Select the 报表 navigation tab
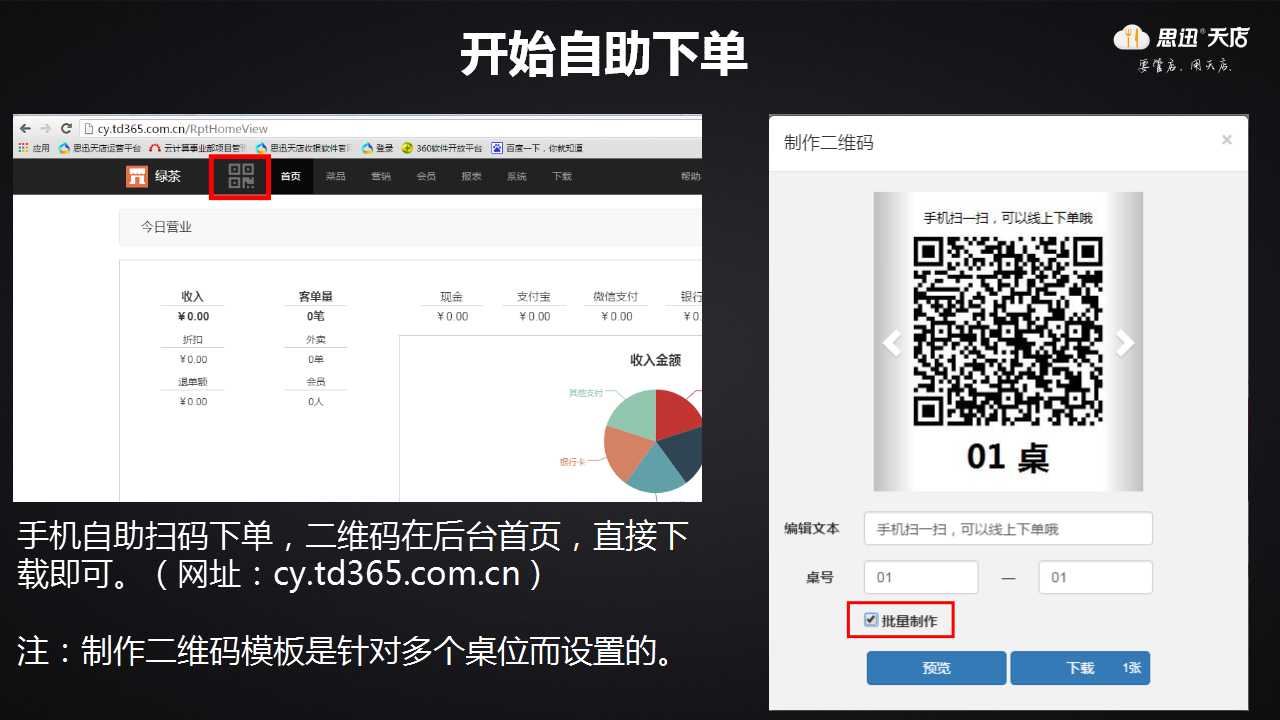Image resolution: width=1280 pixels, height=720 pixels. click(471, 177)
